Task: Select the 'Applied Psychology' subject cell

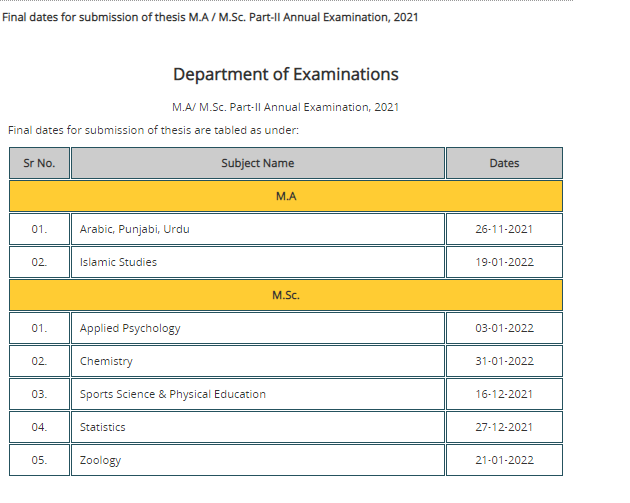Action: (x=258, y=328)
